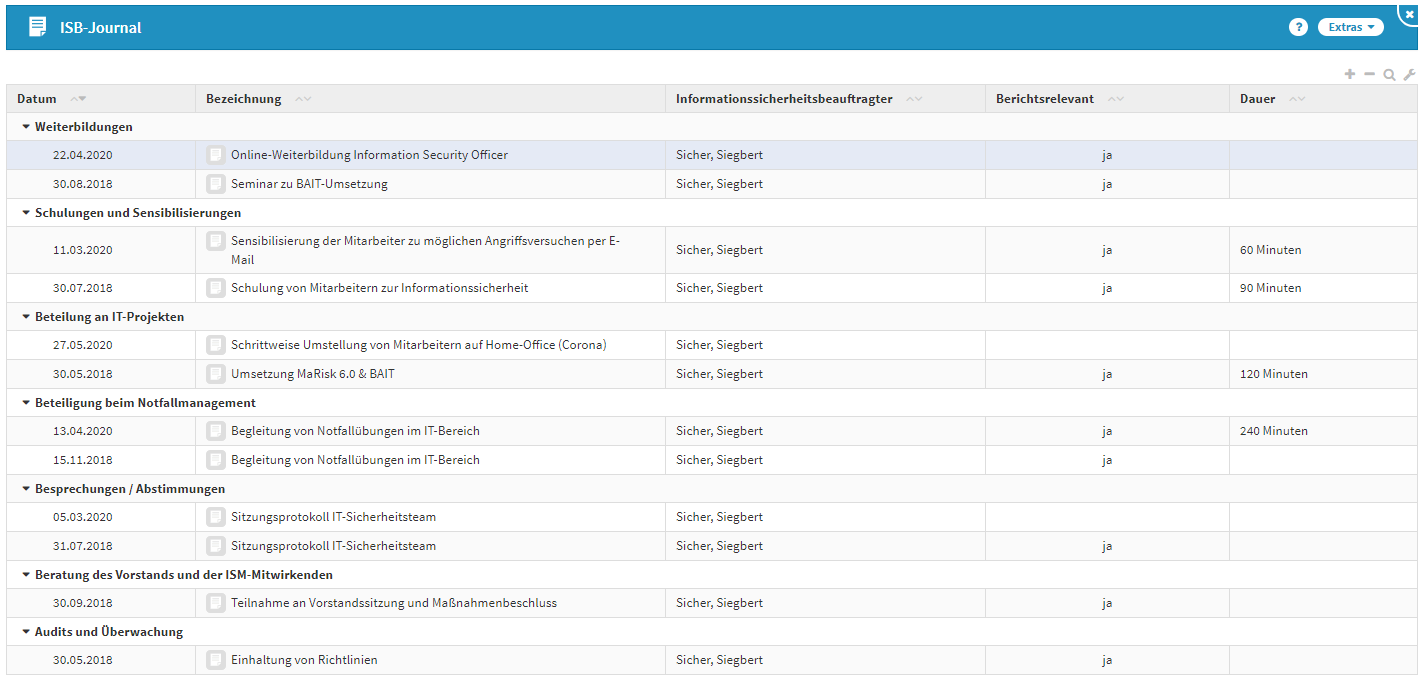
Task: Open Online-Weiterbildung Information Security Officer entry
Action: [x=369, y=155]
